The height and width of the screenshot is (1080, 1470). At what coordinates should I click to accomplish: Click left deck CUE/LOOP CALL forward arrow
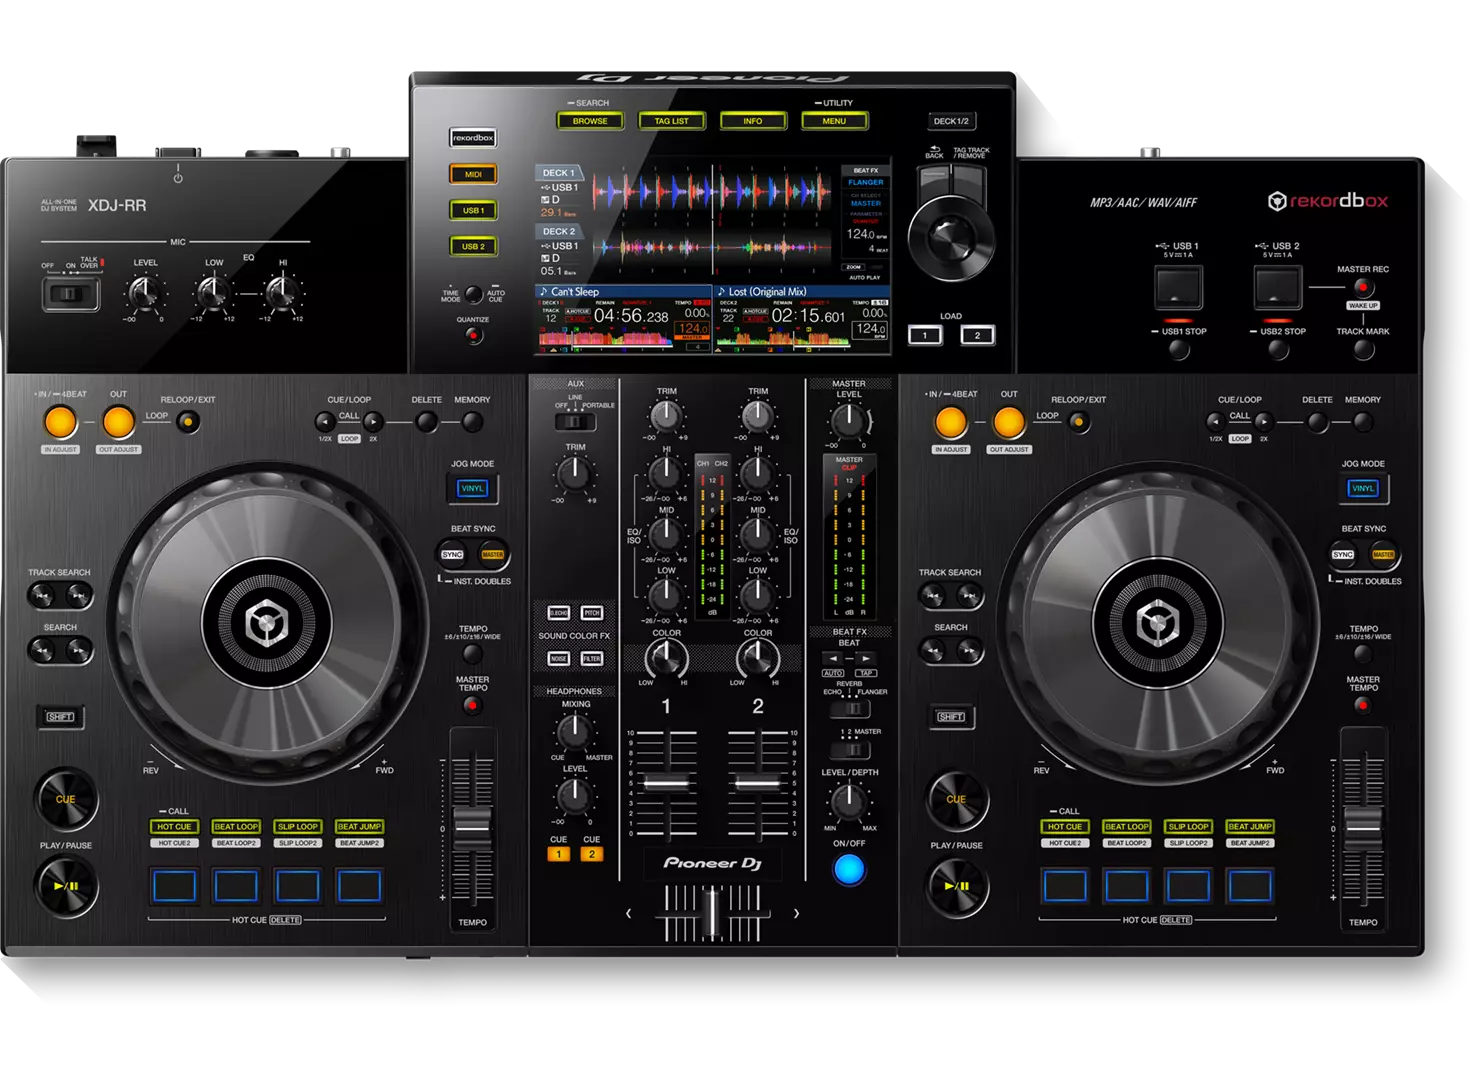(x=373, y=422)
